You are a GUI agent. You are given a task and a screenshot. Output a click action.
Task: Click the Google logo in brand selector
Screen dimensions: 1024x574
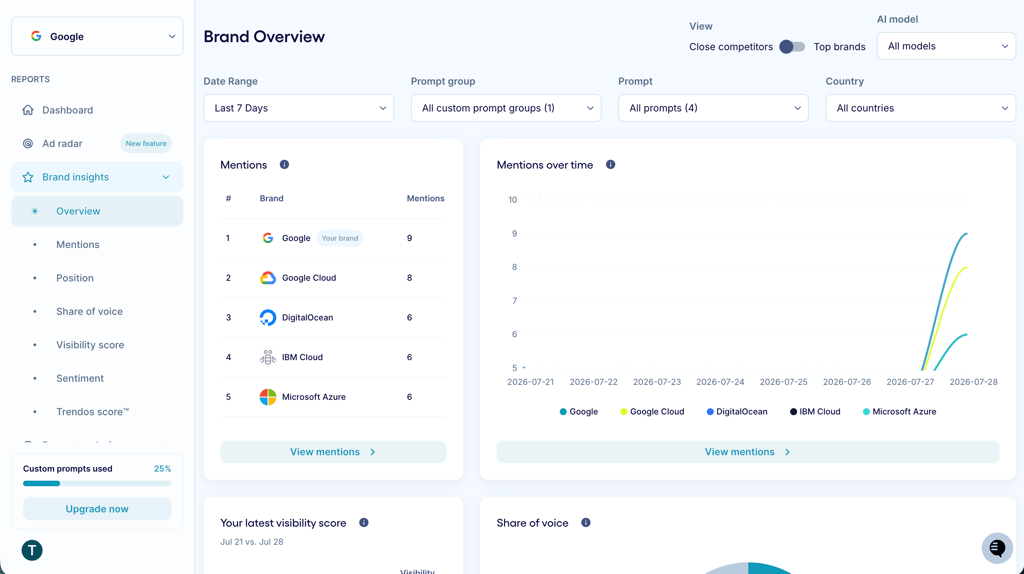coord(36,37)
